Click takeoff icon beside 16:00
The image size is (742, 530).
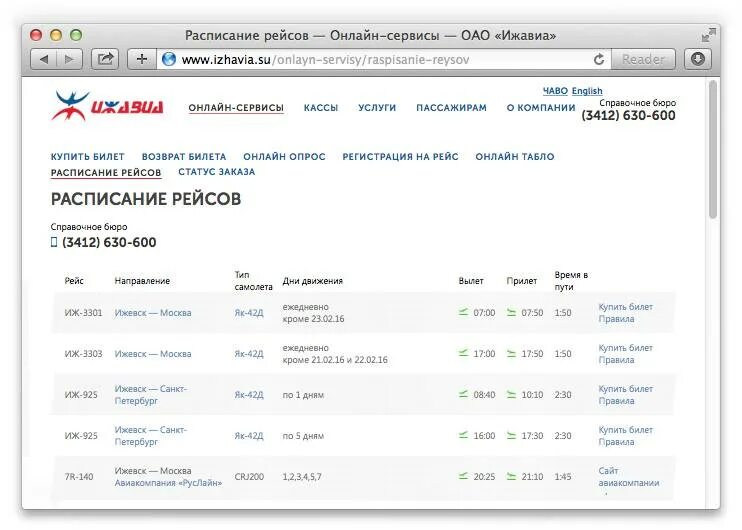463,435
